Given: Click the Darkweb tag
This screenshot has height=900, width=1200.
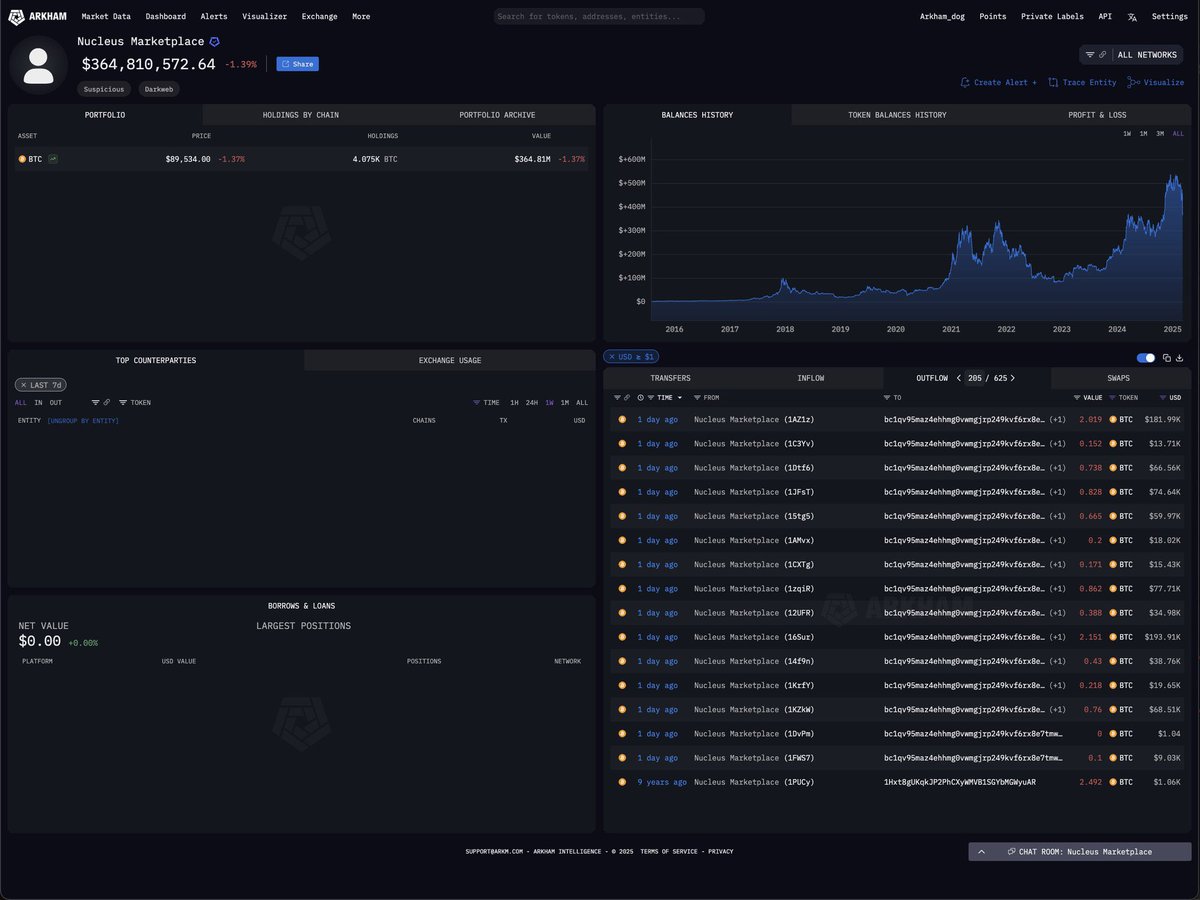Looking at the screenshot, I should pos(159,89).
